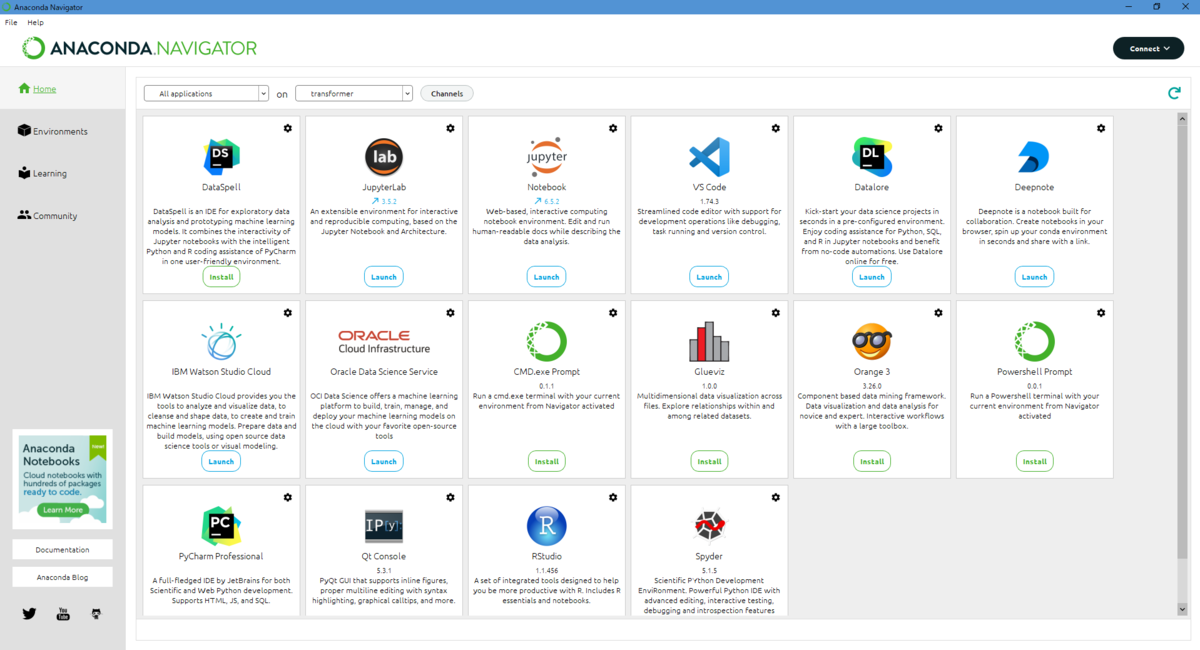This screenshot has height=650, width=1200.
Task: Open the Anaconda Blog link button
Action: click(x=62, y=577)
